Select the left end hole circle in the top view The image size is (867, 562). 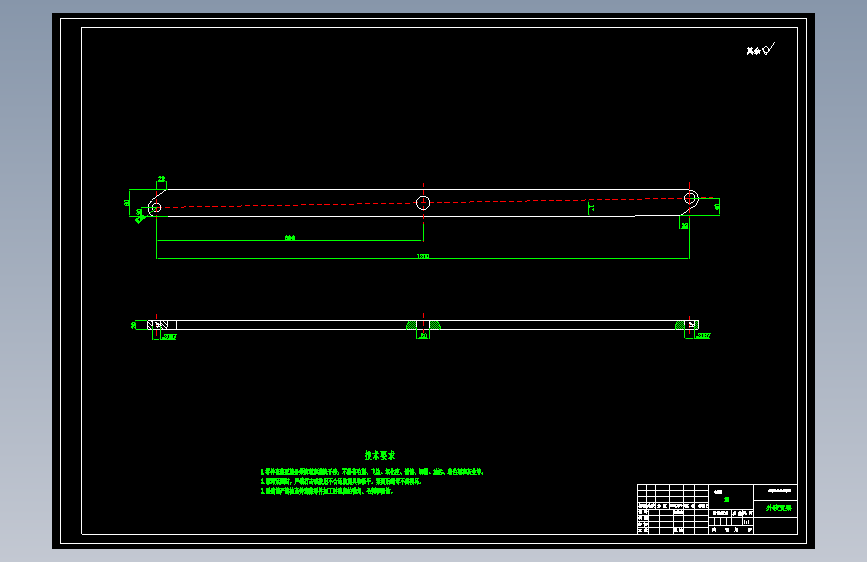click(x=155, y=207)
